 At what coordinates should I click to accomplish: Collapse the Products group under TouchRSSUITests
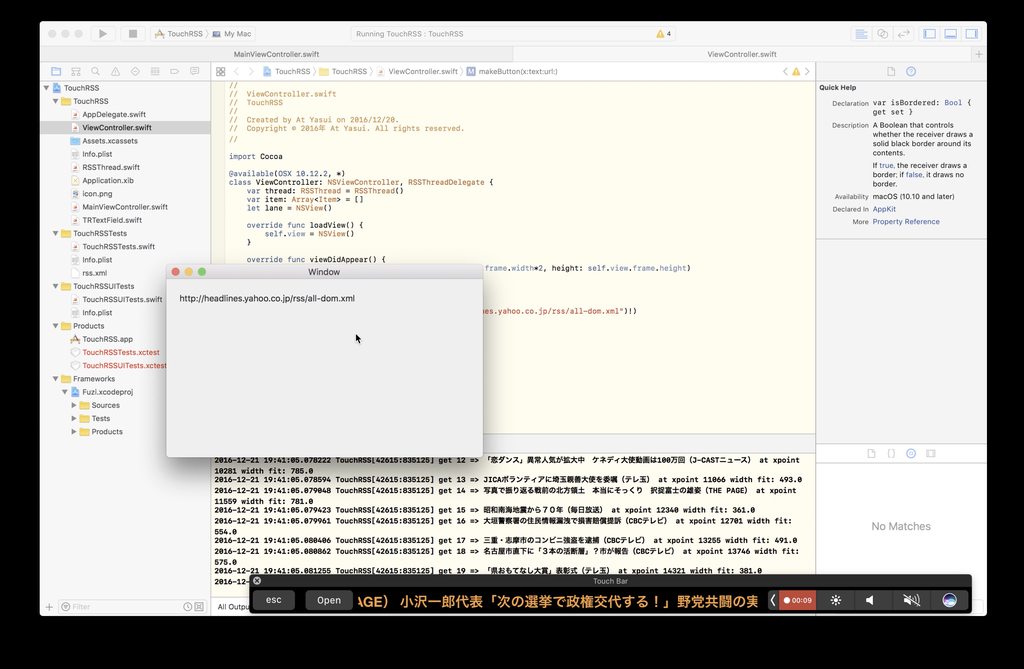[56, 326]
